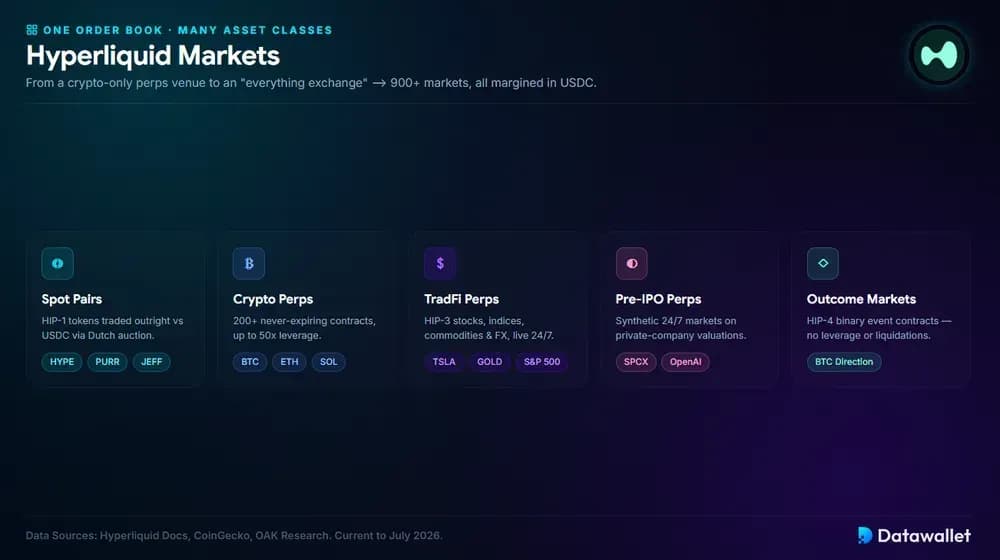The width and height of the screenshot is (1000, 560).
Task: Pick the GOLD tag
Action: (x=490, y=362)
